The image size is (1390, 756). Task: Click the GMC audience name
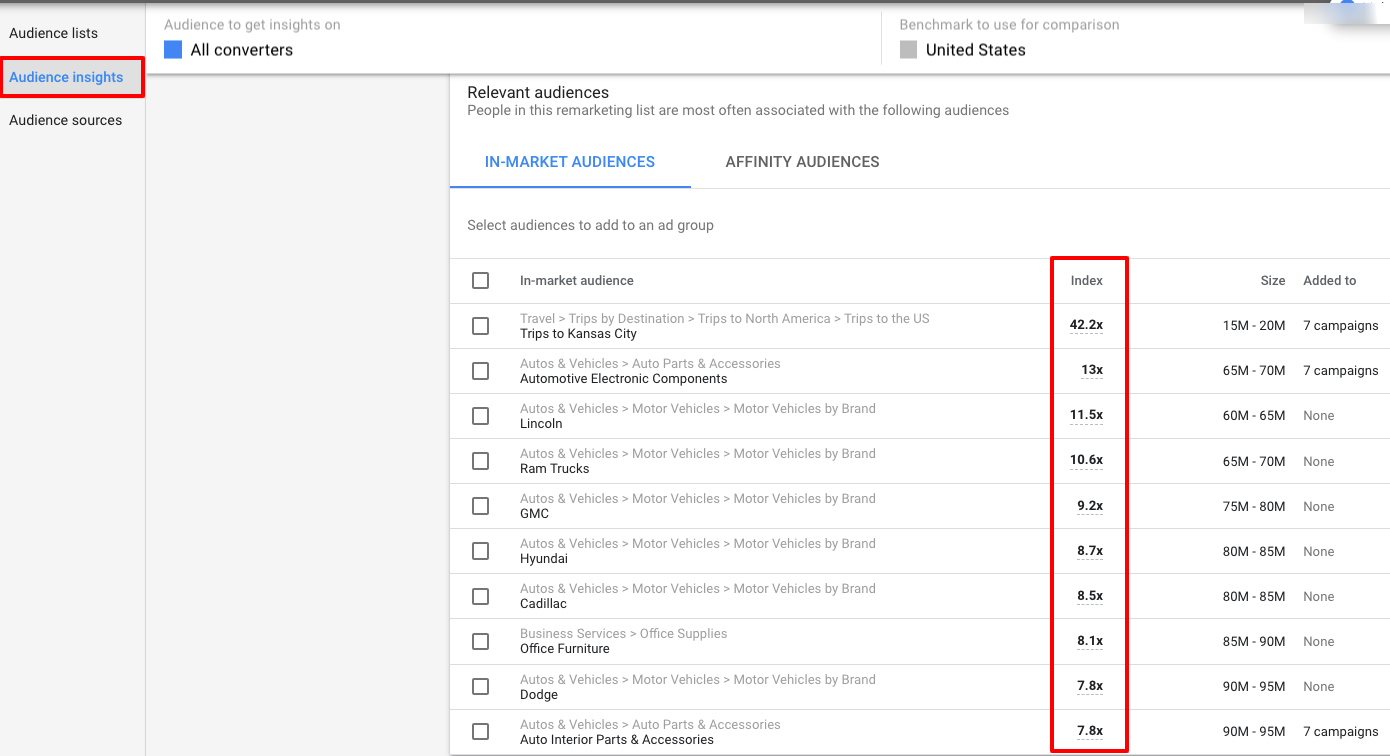pyautogui.click(x=535, y=514)
